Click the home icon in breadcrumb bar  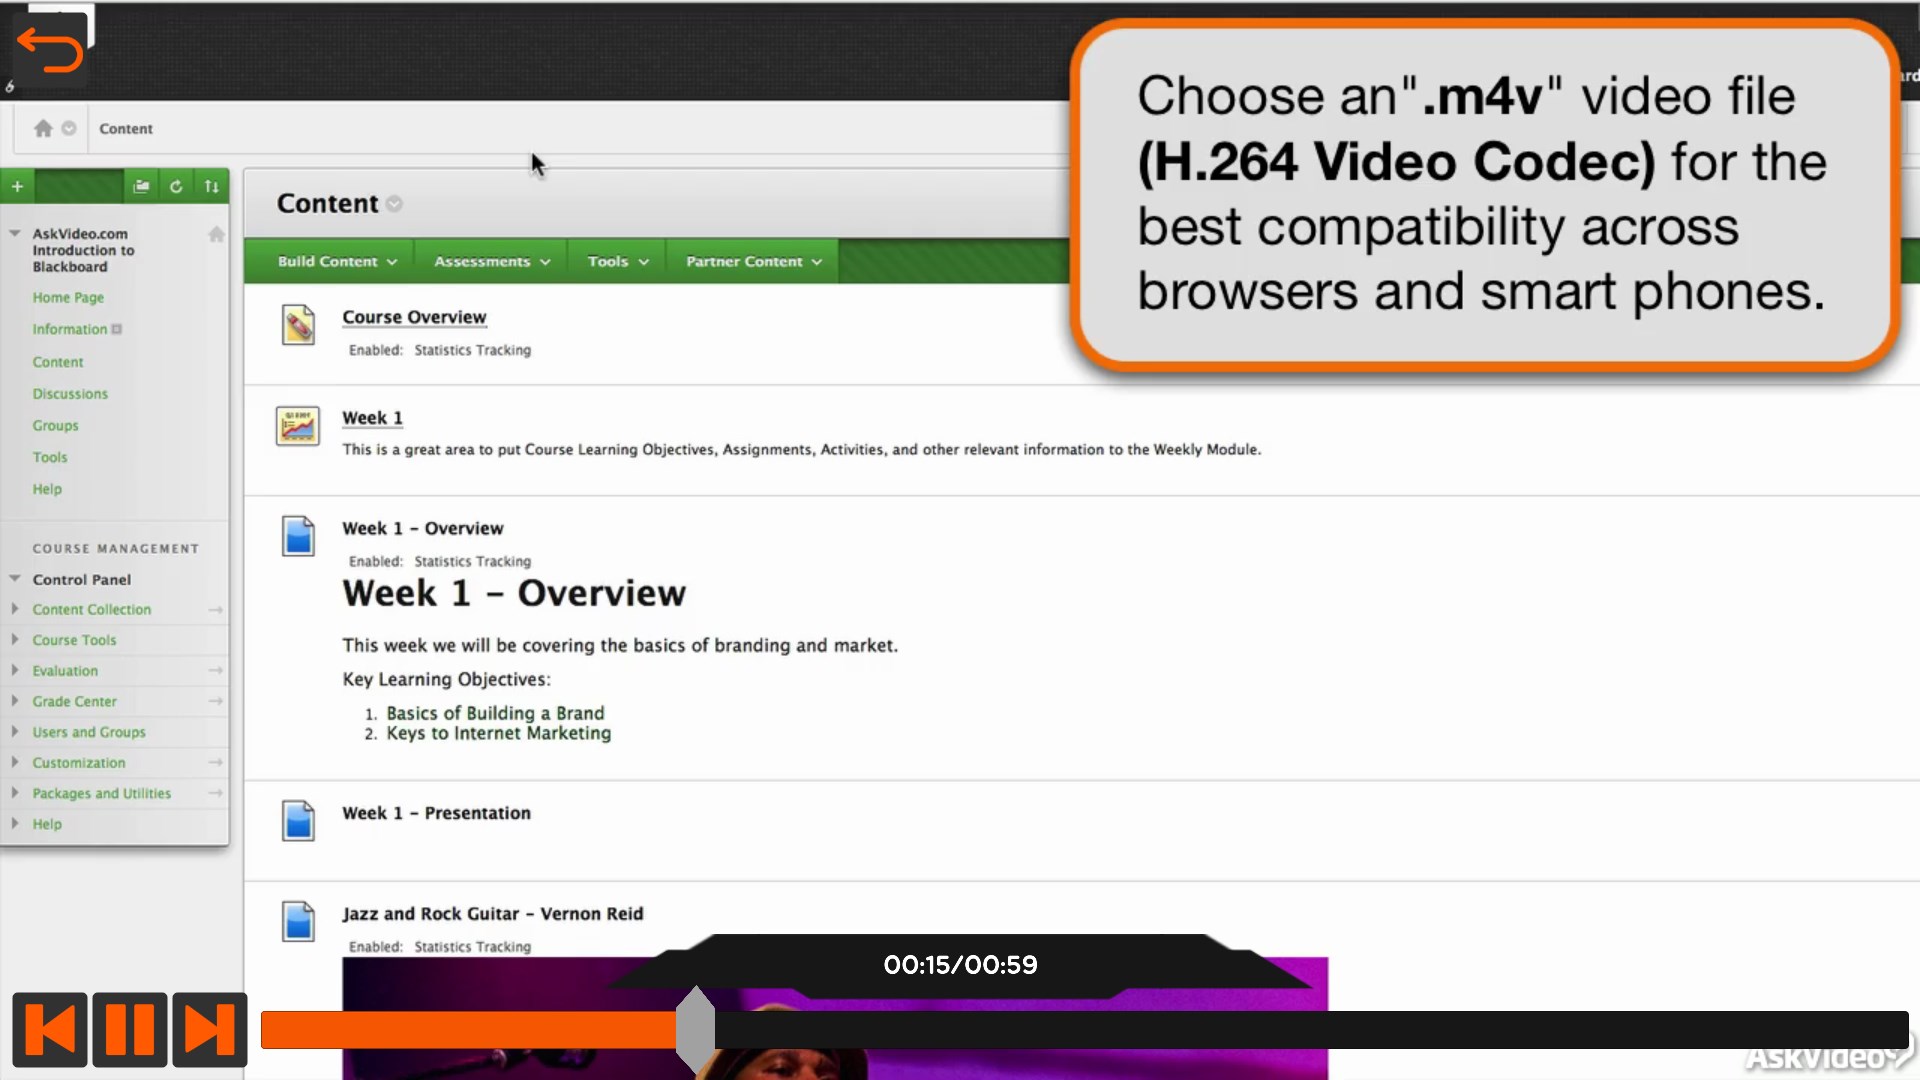43,128
